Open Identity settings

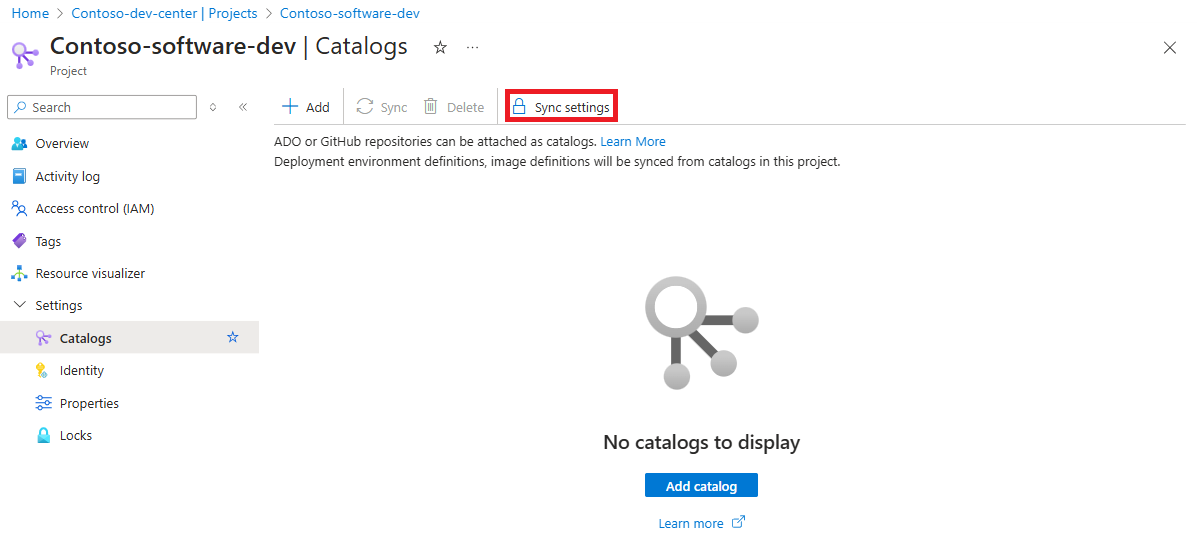(x=130, y=370)
